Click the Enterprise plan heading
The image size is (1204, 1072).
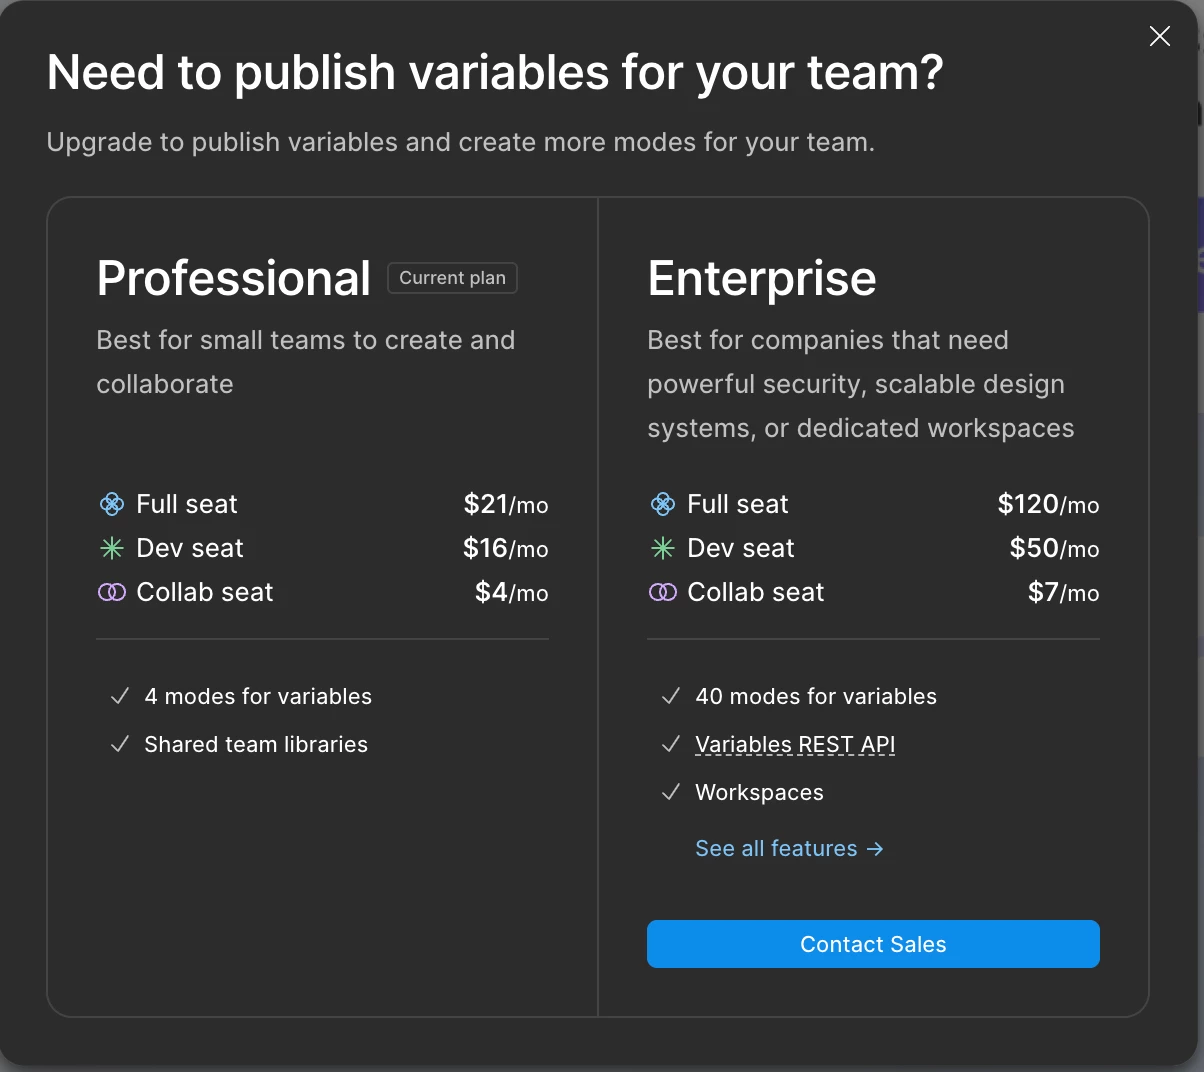(762, 278)
